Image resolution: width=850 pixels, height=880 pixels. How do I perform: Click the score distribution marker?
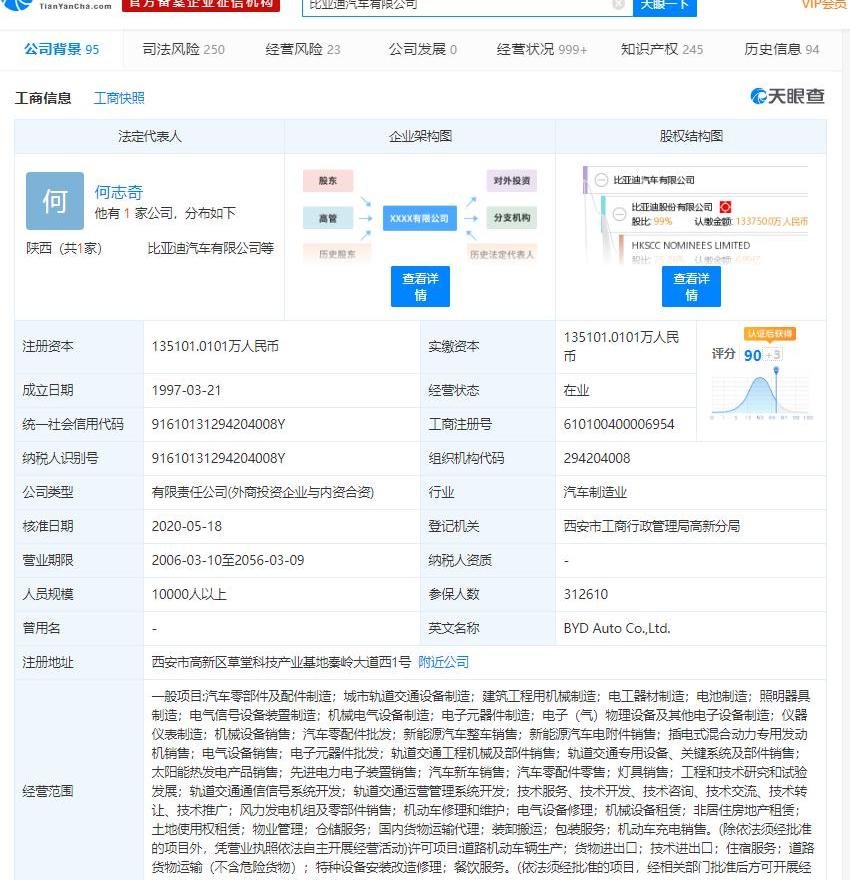coord(776,371)
